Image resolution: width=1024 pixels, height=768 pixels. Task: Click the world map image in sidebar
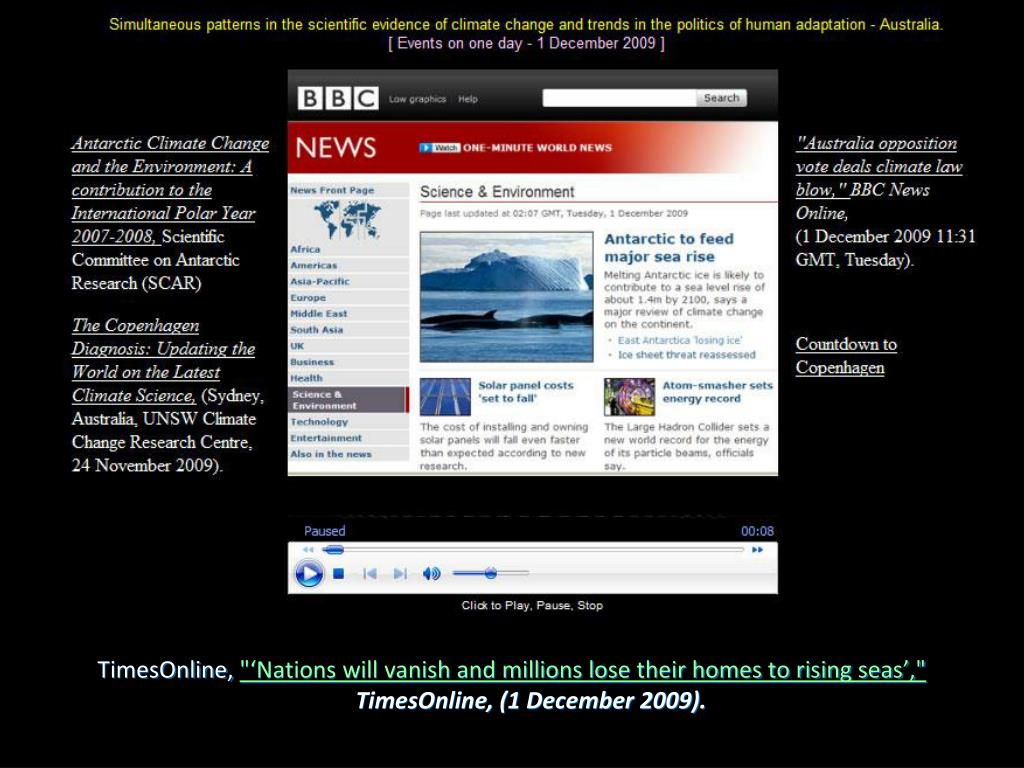[347, 219]
